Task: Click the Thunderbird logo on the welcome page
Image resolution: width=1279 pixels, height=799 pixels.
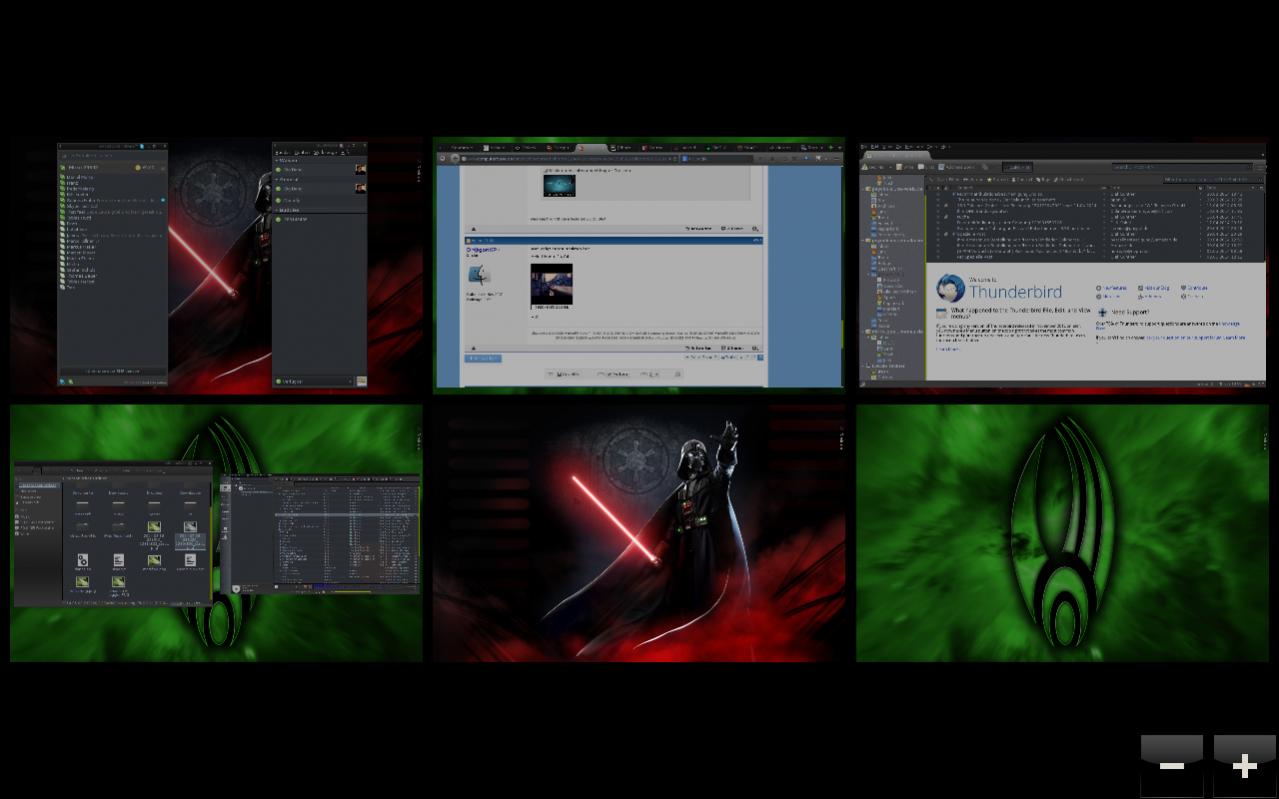Action: coord(950,289)
